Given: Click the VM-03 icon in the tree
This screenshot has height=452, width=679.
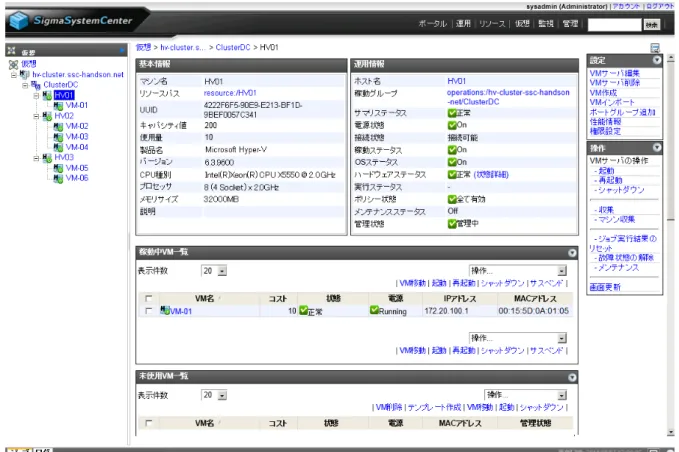Looking at the screenshot, I should (58, 137).
